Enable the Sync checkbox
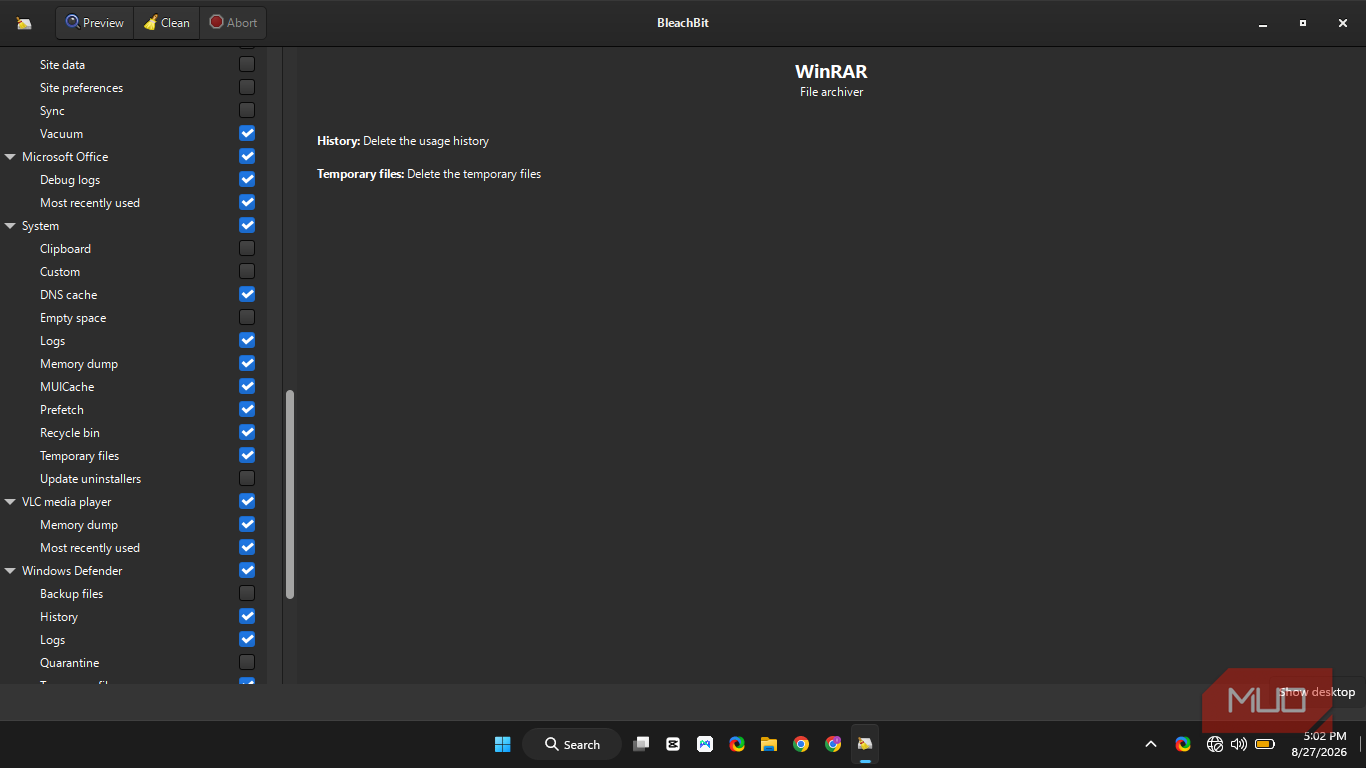Viewport: 1366px width, 768px height. 247,110
